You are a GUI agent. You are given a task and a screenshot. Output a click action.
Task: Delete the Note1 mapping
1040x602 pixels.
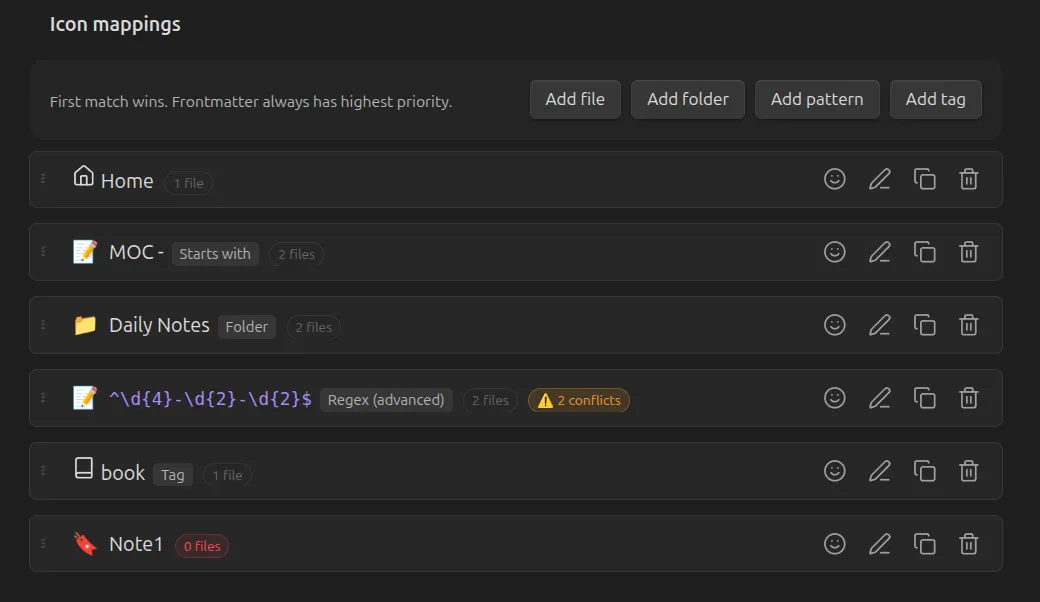(x=968, y=544)
